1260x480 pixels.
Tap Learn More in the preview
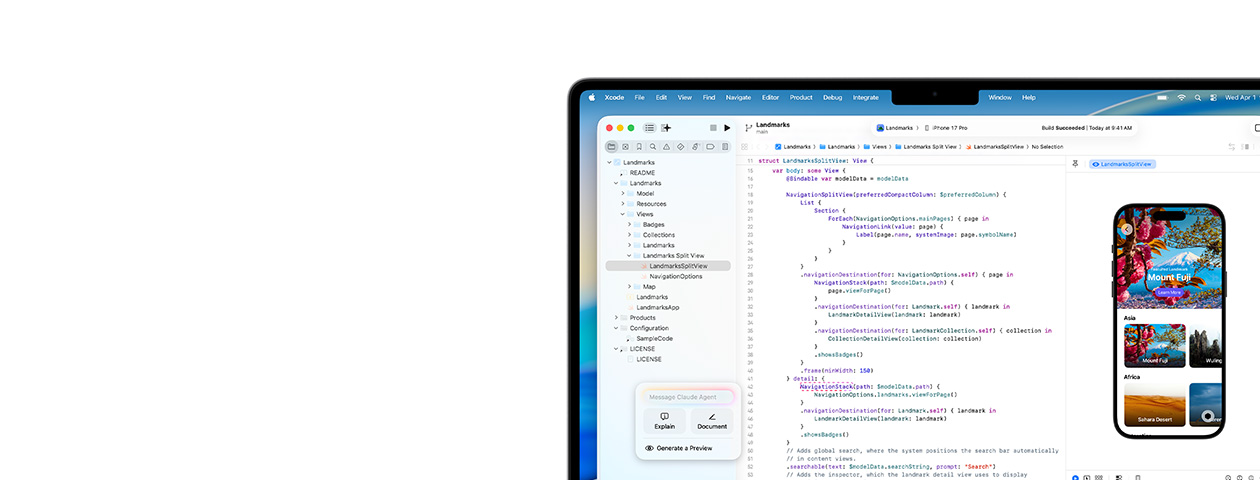(x=1168, y=292)
